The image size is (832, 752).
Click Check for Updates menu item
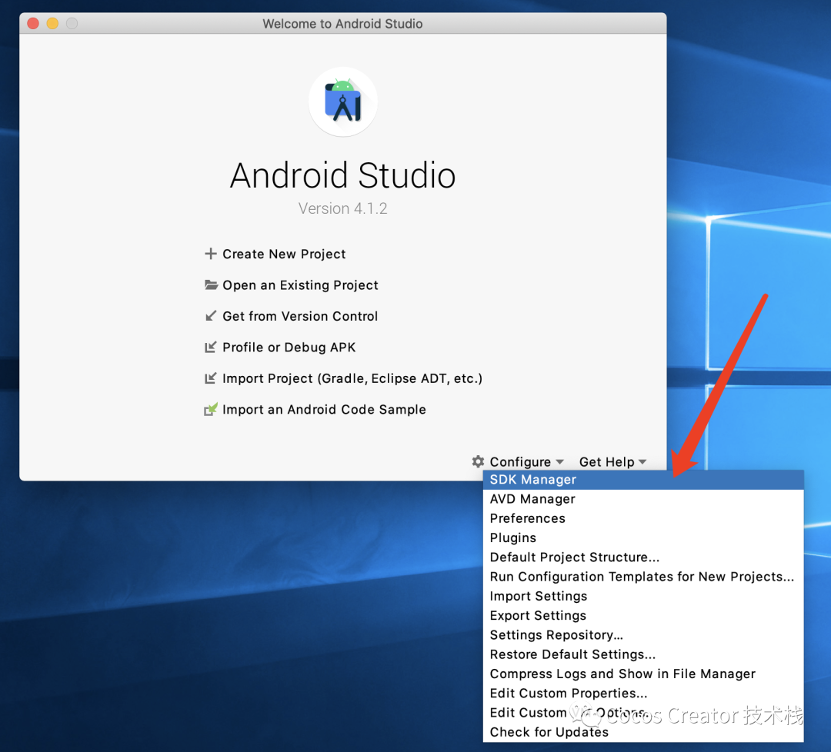tap(549, 732)
